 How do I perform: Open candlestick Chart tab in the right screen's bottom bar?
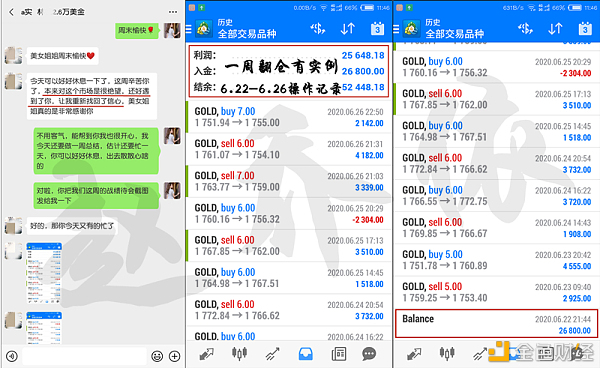click(x=447, y=353)
